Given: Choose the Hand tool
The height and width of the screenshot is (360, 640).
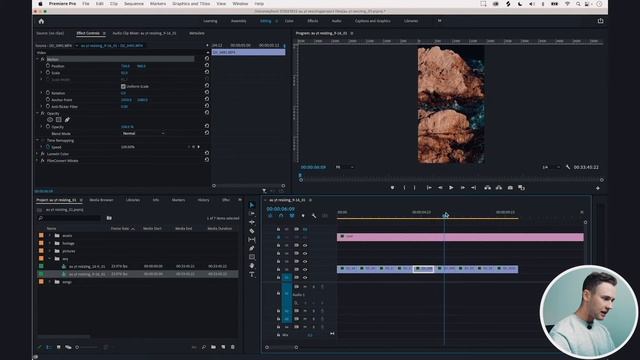Looking at the screenshot, I should 252,266.
